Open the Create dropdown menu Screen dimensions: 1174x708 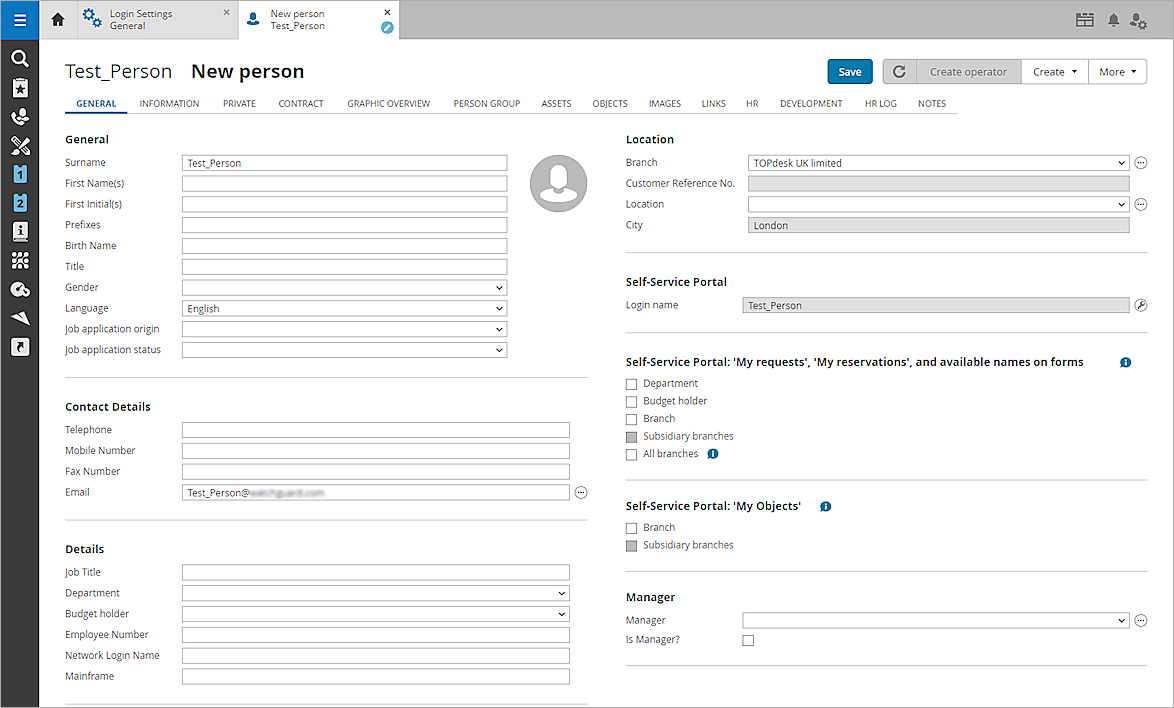coord(1054,71)
